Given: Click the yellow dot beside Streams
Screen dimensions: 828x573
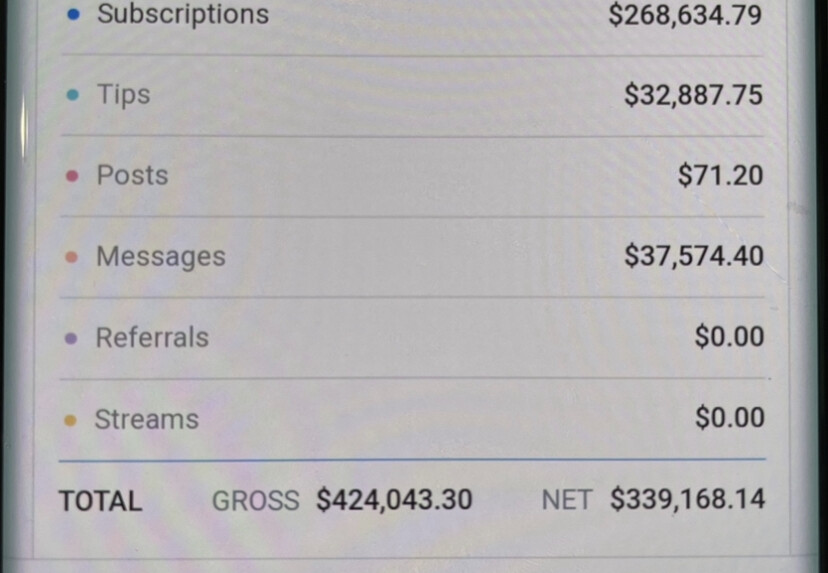Looking at the screenshot, I should [70, 420].
